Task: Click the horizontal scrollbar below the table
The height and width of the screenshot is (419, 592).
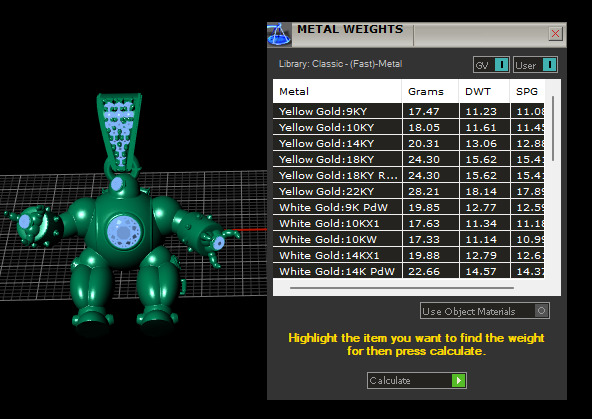Action: pos(402,288)
